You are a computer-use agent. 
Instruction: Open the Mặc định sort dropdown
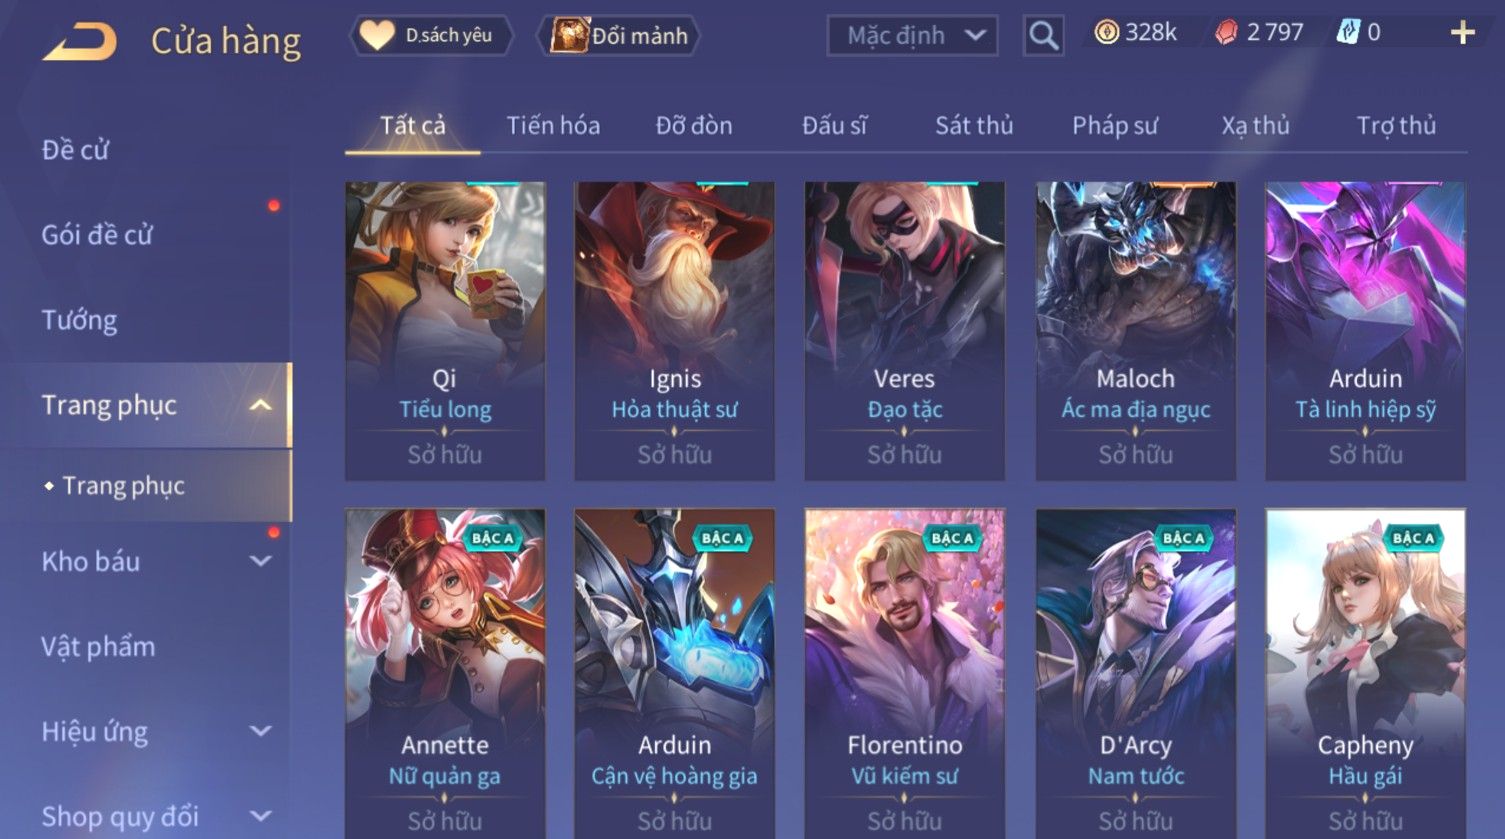coord(912,36)
